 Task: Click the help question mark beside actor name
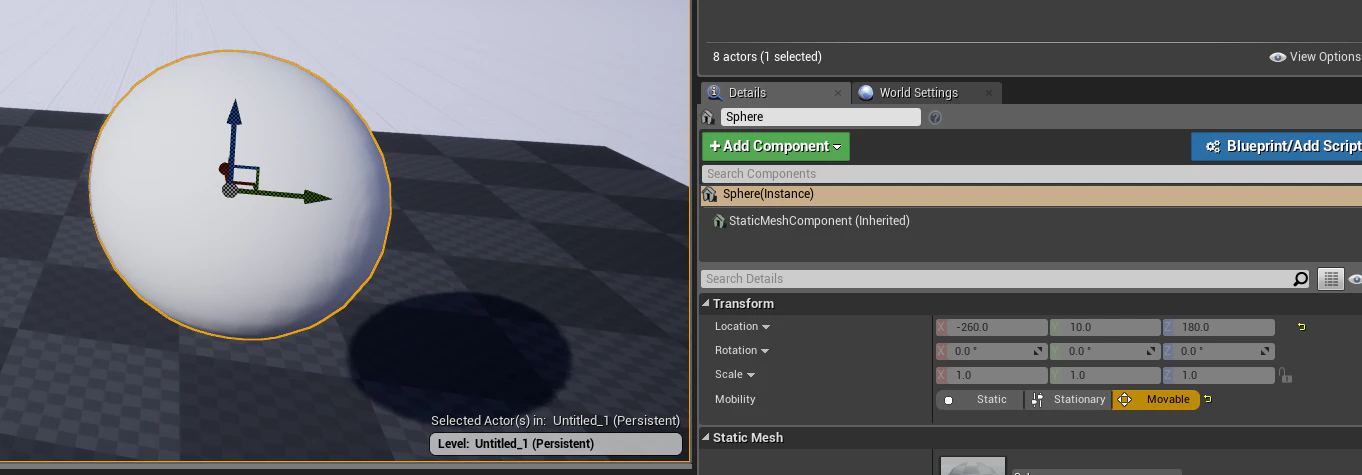tap(935, 117)
